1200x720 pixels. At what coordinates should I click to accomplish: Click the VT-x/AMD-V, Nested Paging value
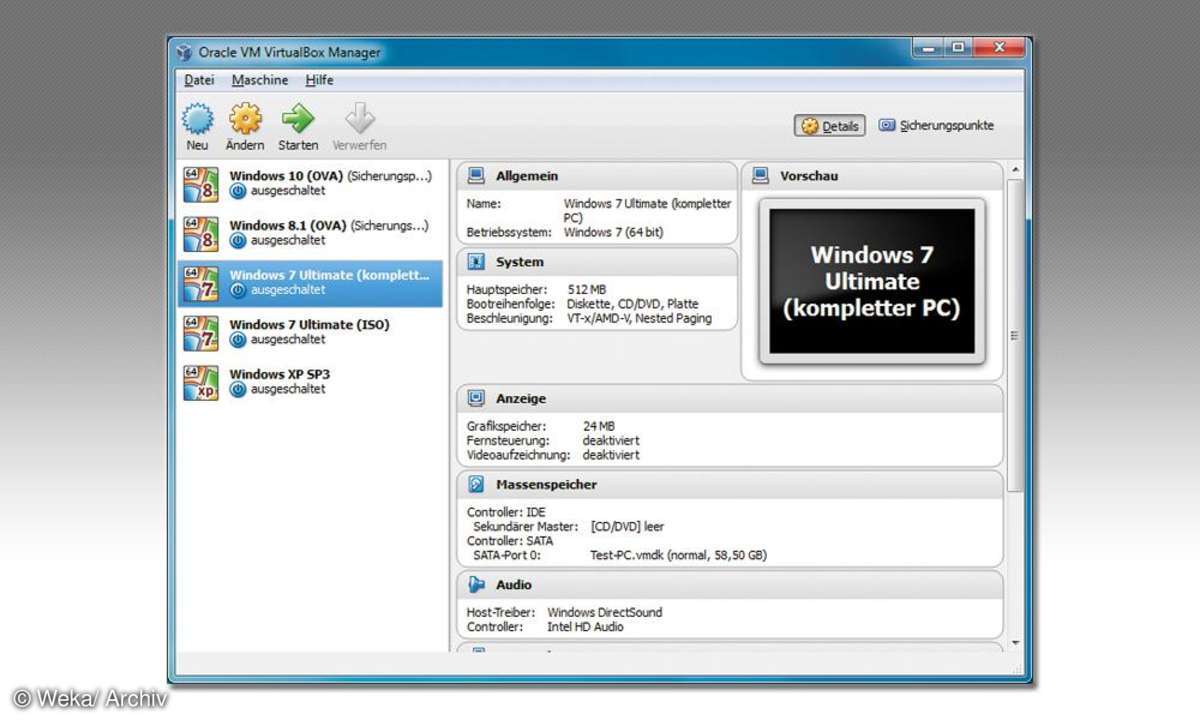(x=640, y=318)
